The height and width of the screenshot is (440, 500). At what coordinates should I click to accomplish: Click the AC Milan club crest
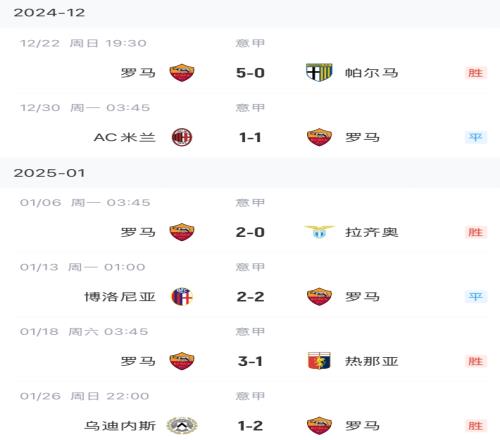click(182, 137)
